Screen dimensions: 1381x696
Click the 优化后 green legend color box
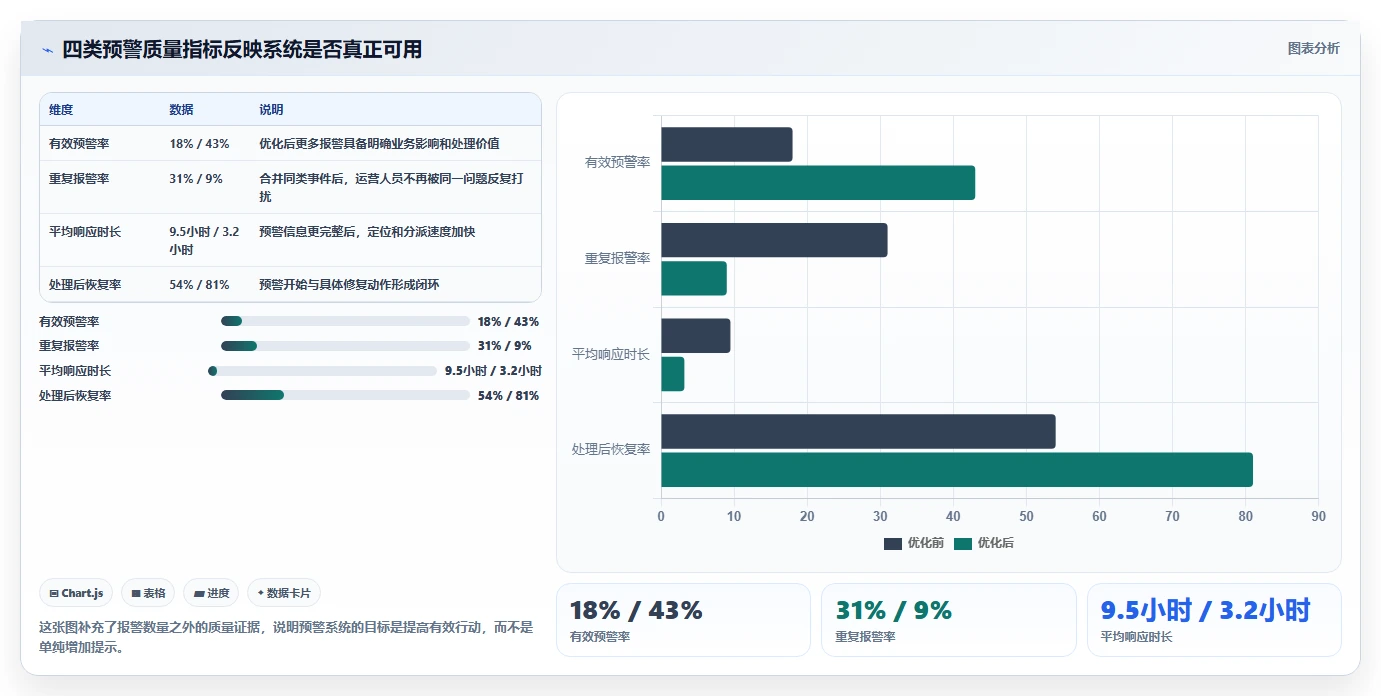click(963, 544)
